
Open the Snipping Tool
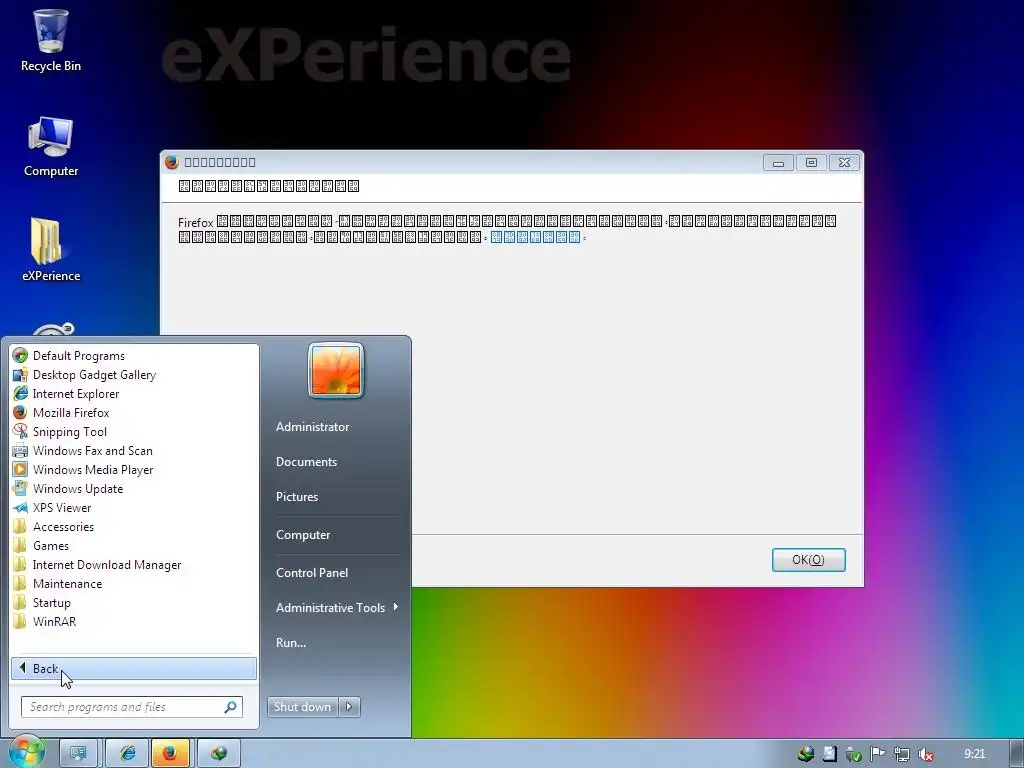(x=69, y=432)
